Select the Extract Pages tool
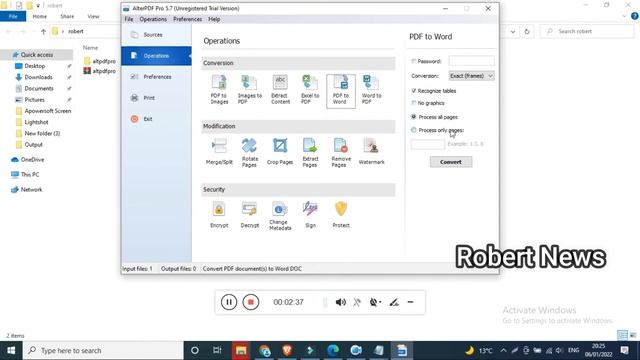Screen dimensions: 640x360 tap(310, 153)
